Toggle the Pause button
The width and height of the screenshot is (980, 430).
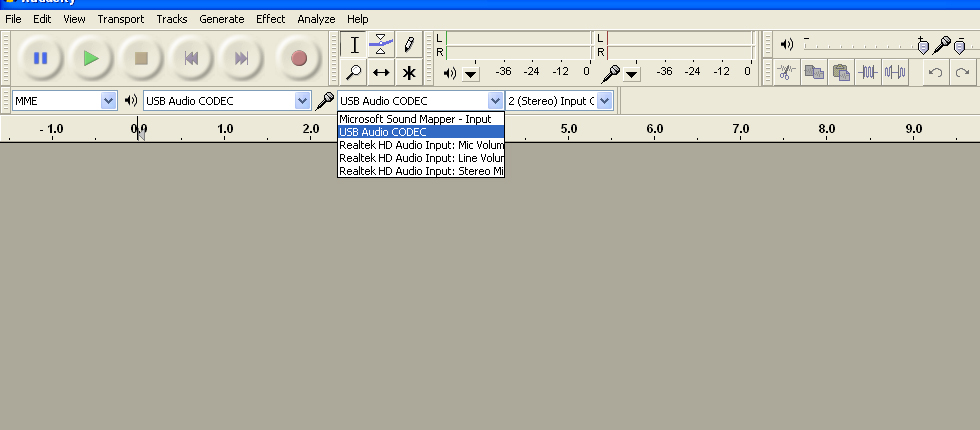[41, 58]
